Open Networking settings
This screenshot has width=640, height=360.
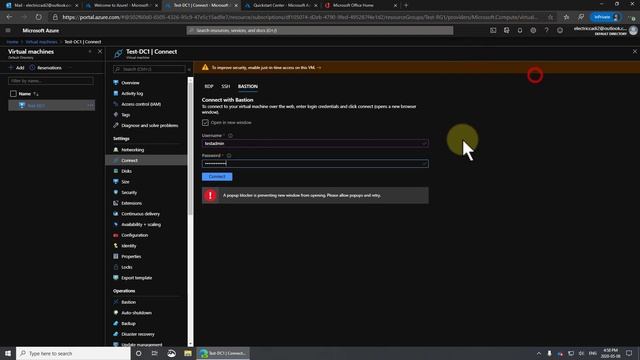tap(132, 150)
